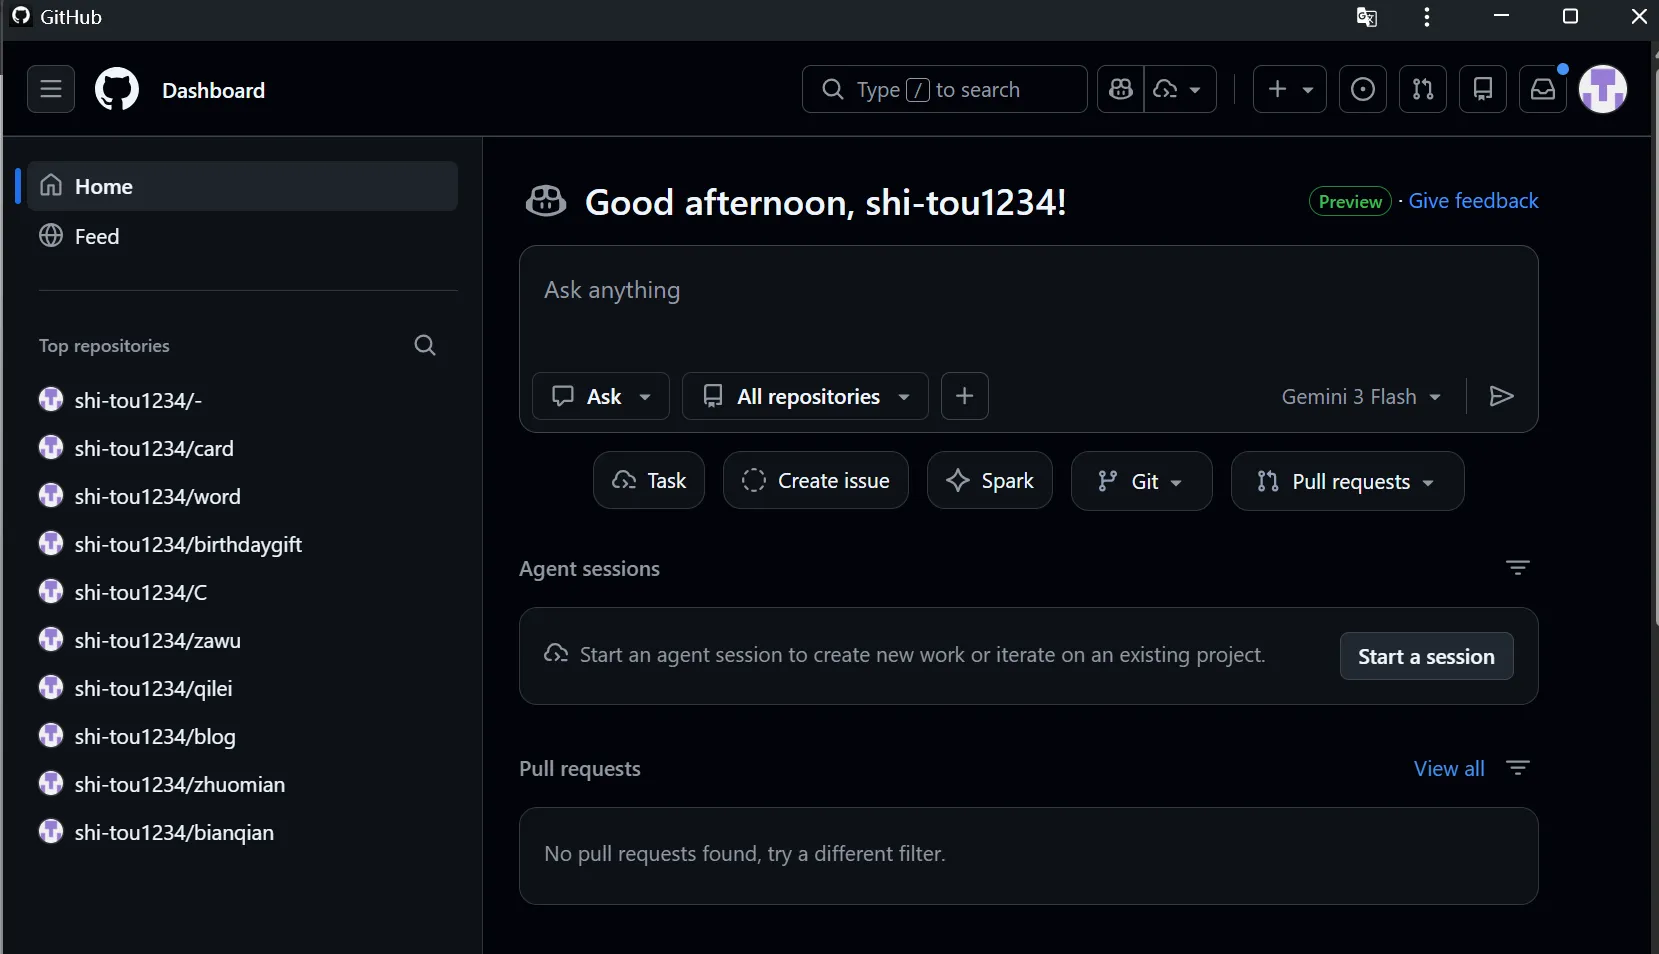Select Home in the sidebar
Viewport: 1659px width, 954px height.
tap(242, 187)
